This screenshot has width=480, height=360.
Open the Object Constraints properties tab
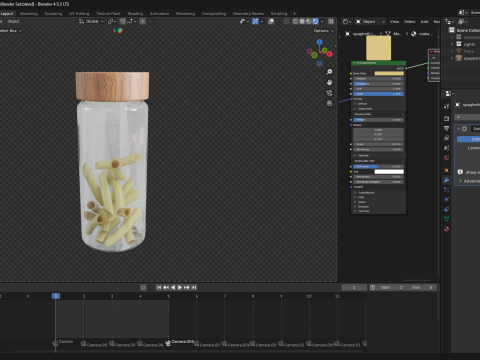[x=447, y=209]
